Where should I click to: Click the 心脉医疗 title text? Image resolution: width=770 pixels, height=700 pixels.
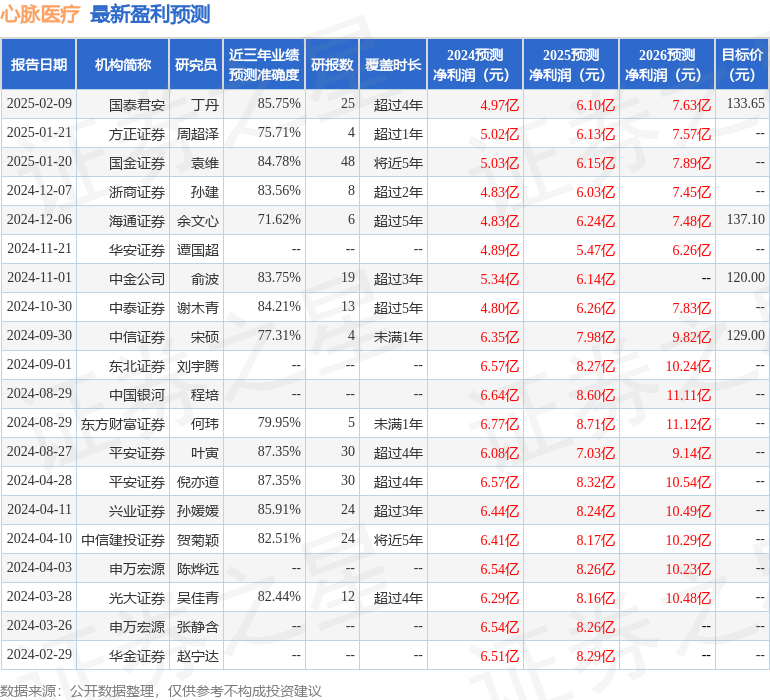pyautogui.click(x=40, y=14)
